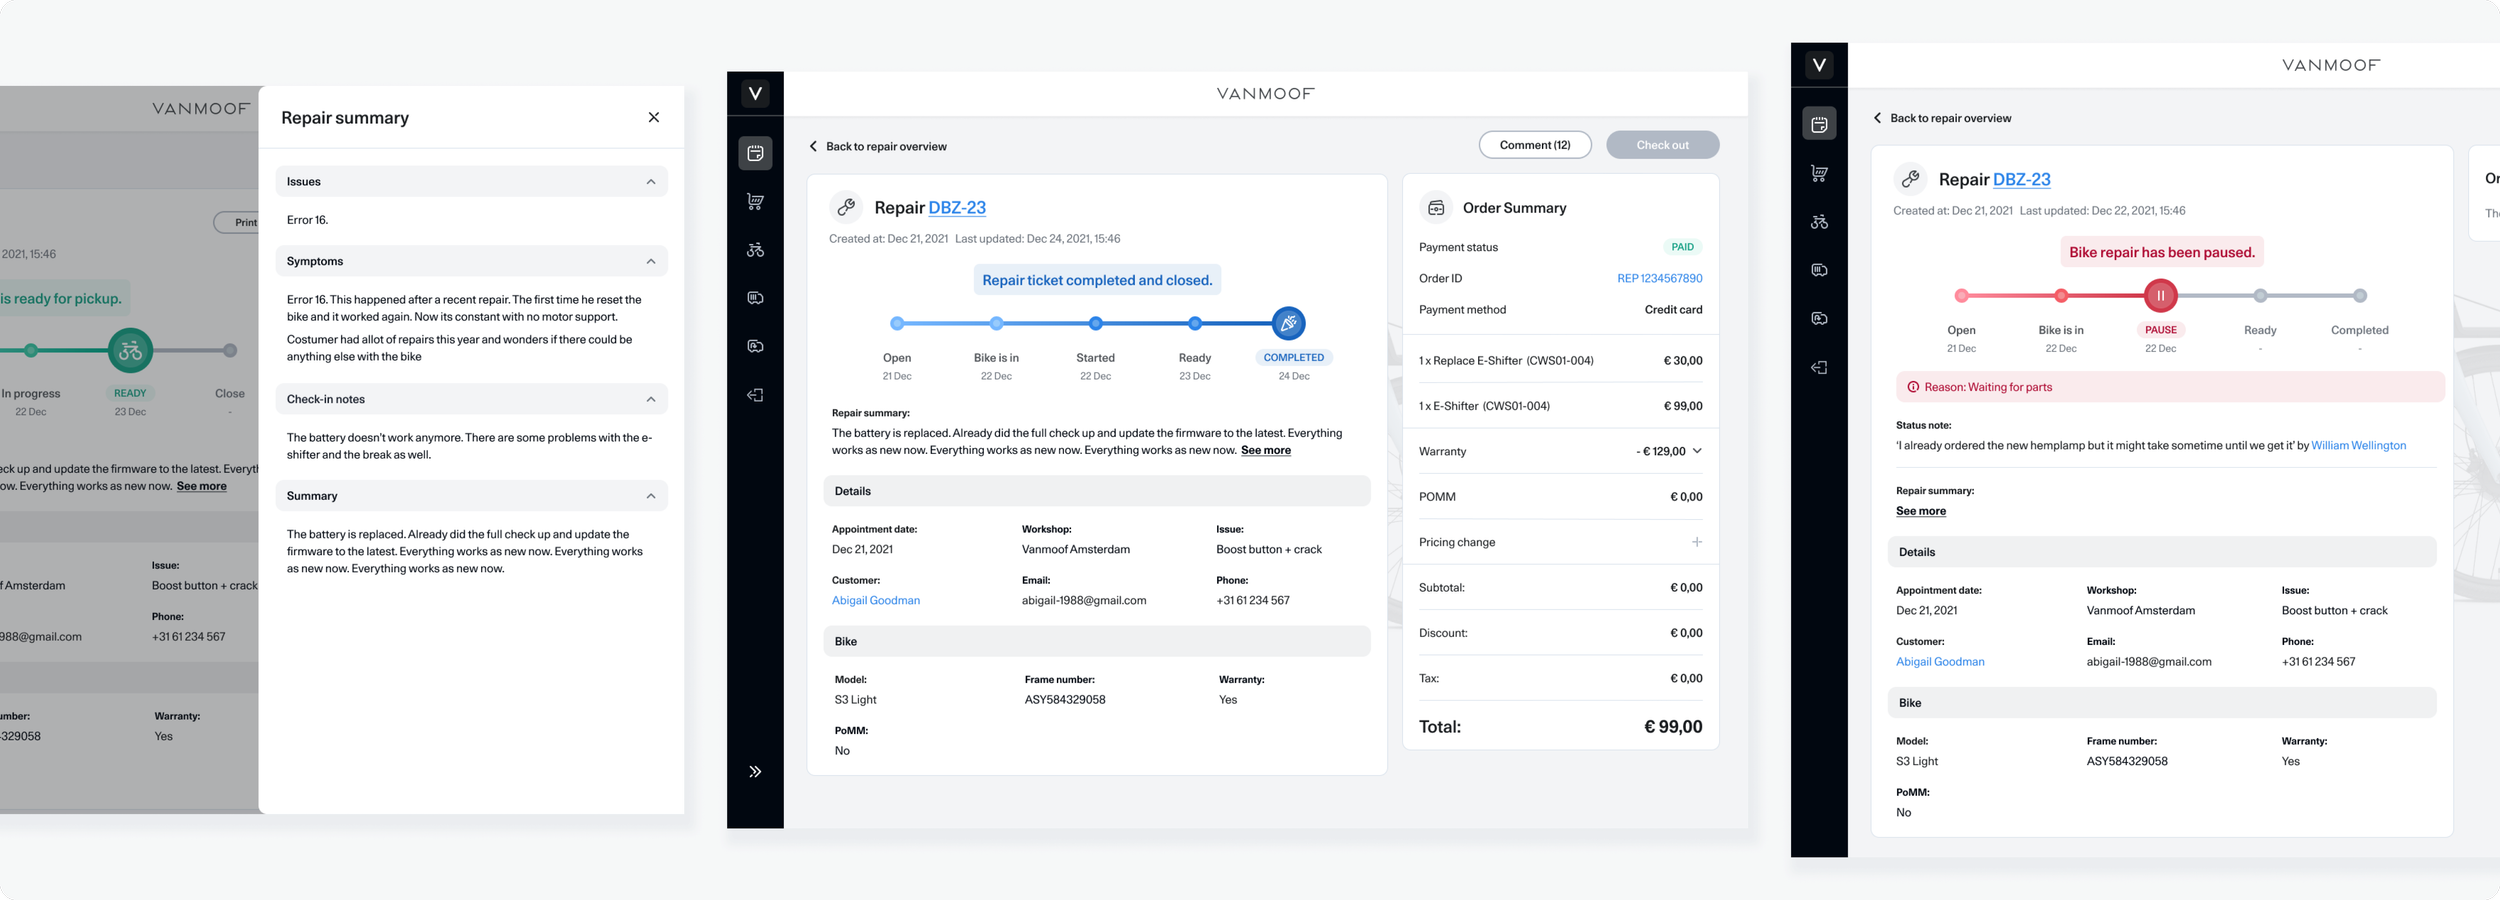
Task: Click back chevron arrow in middle window
Action: 813,146
